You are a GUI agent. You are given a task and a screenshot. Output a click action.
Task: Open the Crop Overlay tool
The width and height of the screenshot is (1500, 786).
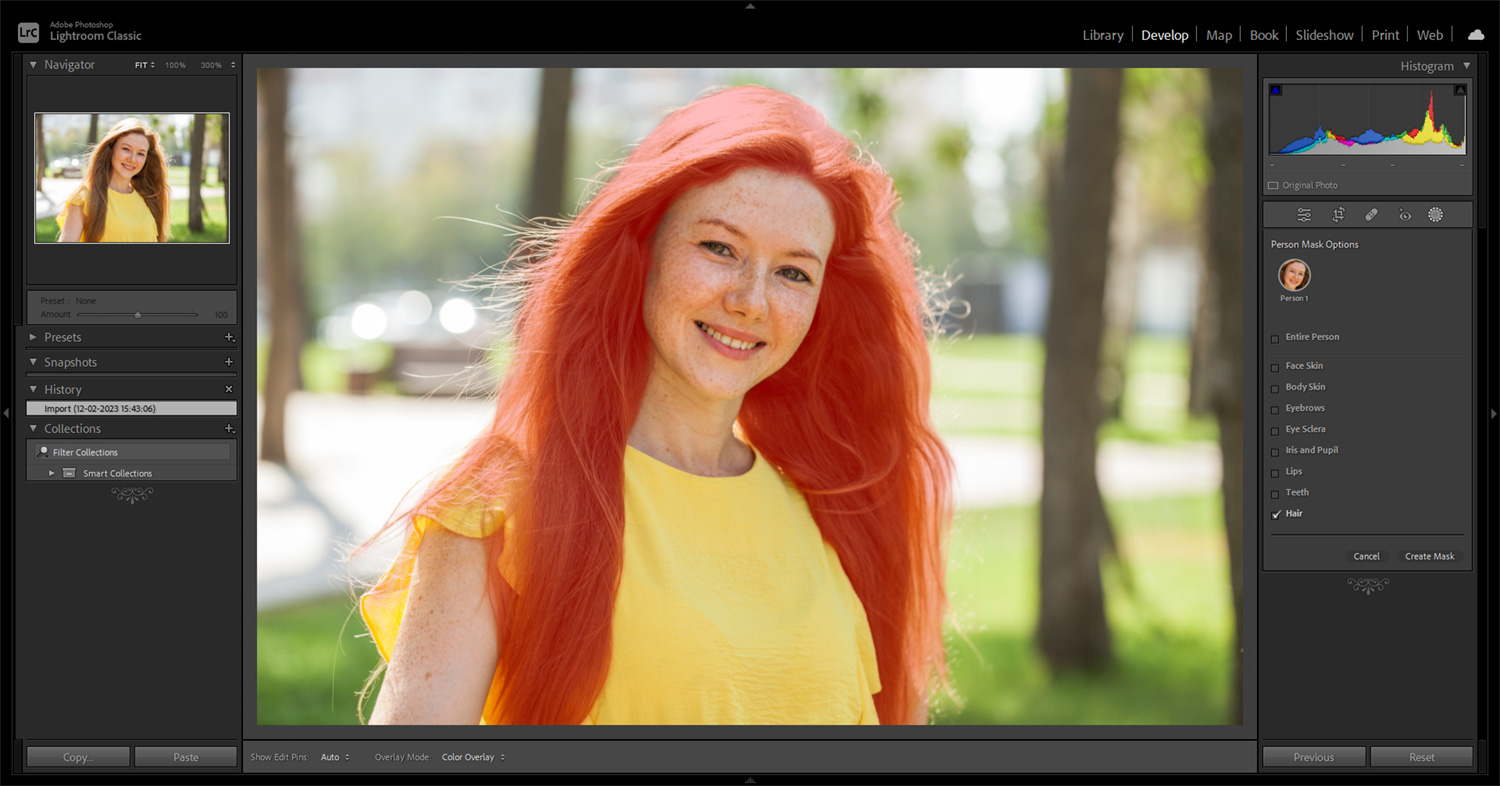click(1338, 214)
